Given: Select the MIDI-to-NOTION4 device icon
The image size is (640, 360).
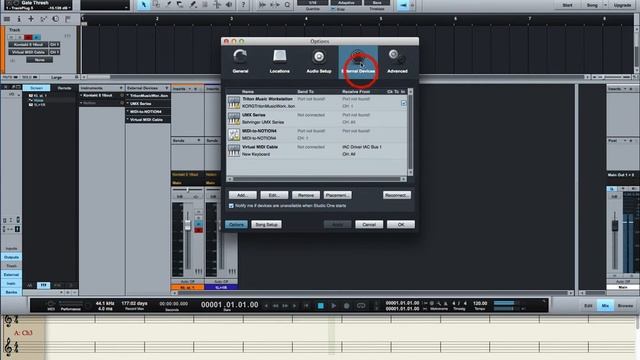Looking at the screenshot, I should coord(234,135).
